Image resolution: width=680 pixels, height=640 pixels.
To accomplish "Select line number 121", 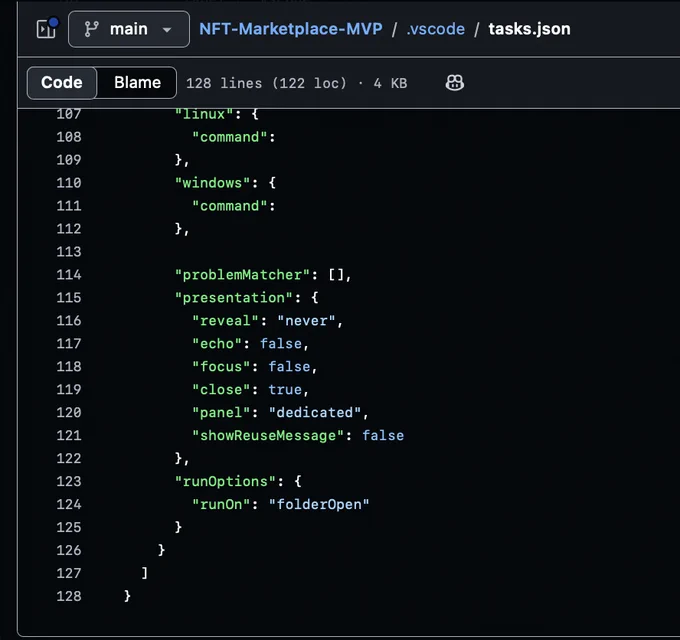I will pyautogui.click(x=69, y=435).
